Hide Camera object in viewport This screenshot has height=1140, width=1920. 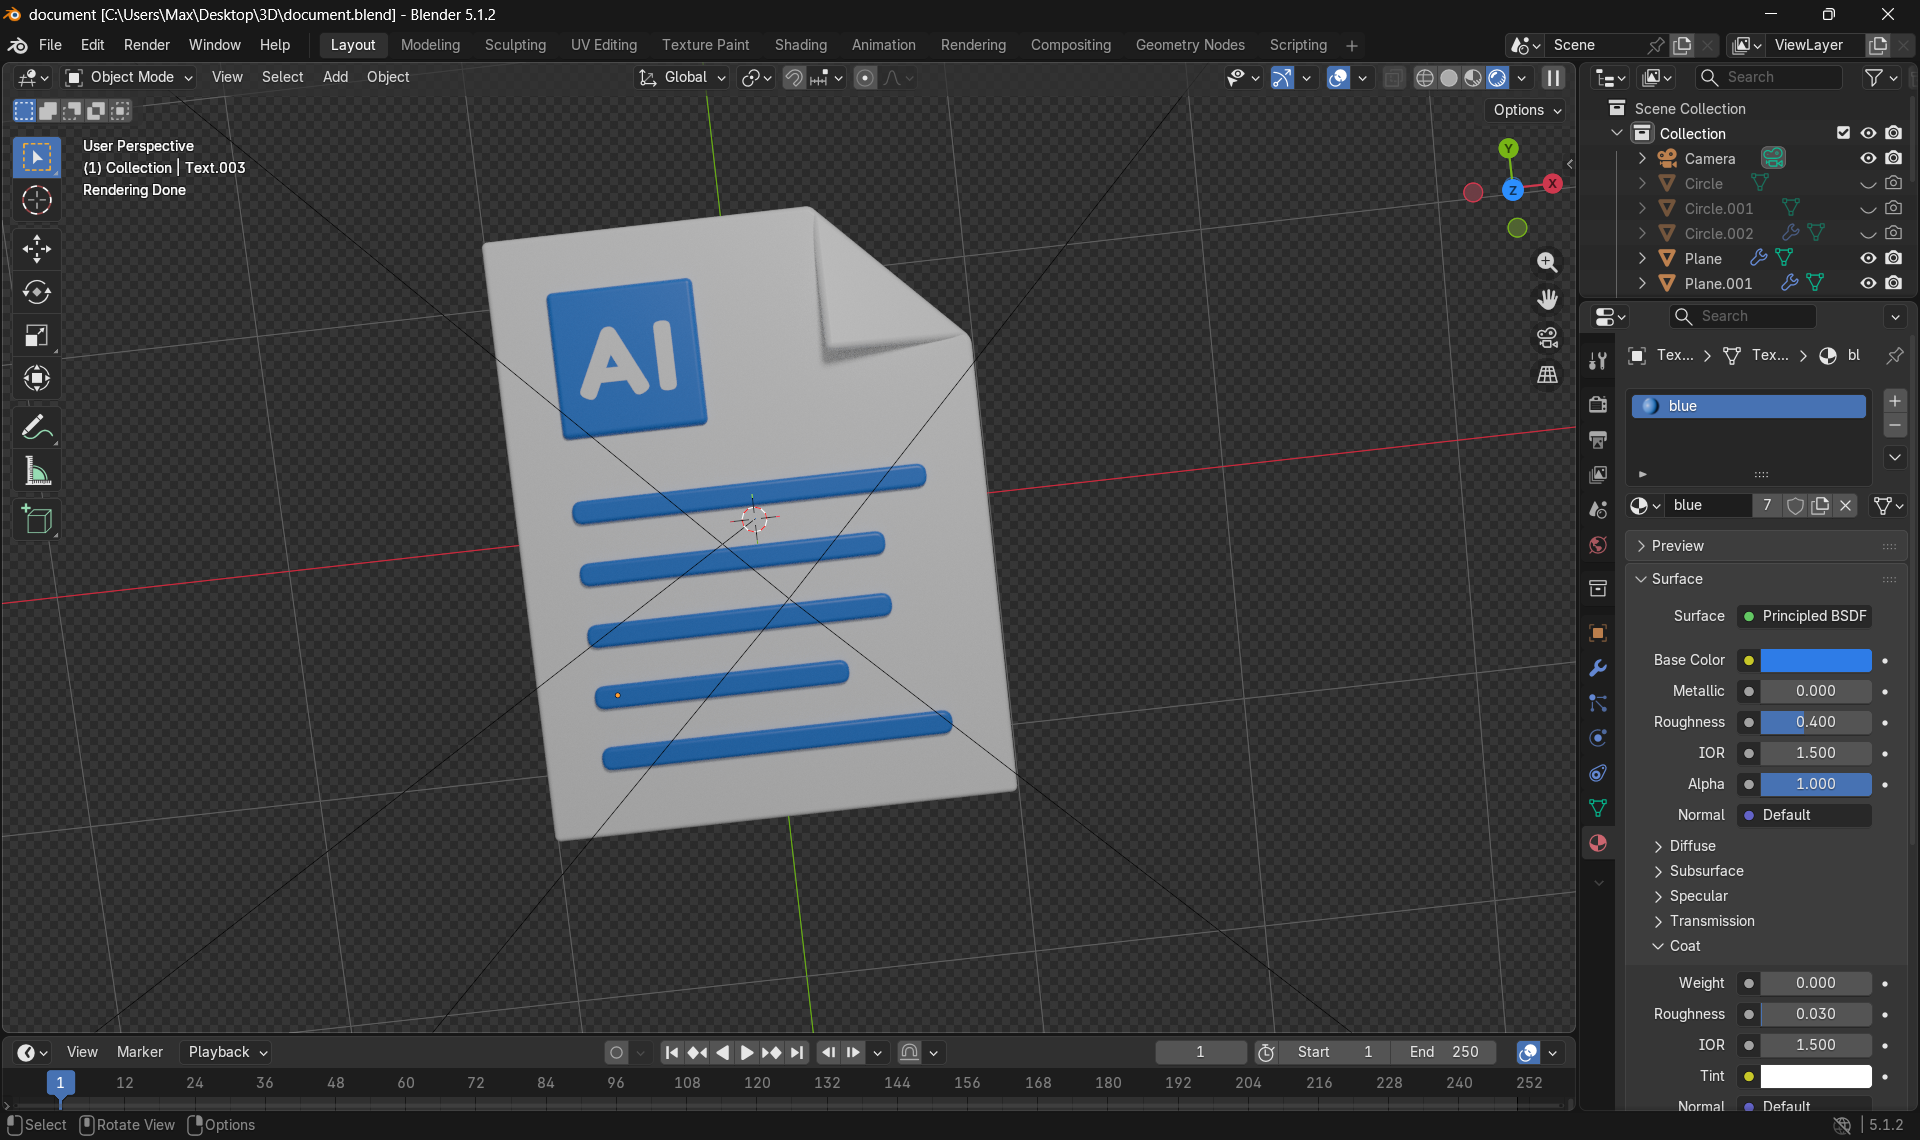[1868, 158]
